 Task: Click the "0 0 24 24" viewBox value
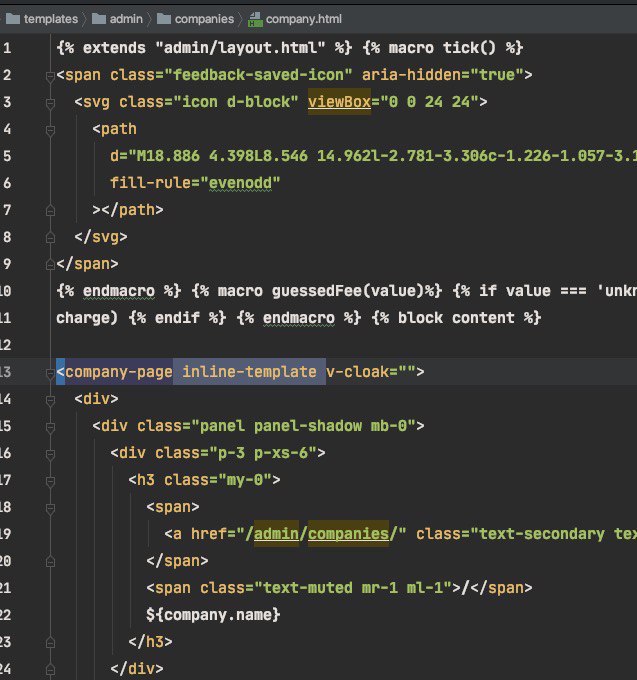(429, 102)
